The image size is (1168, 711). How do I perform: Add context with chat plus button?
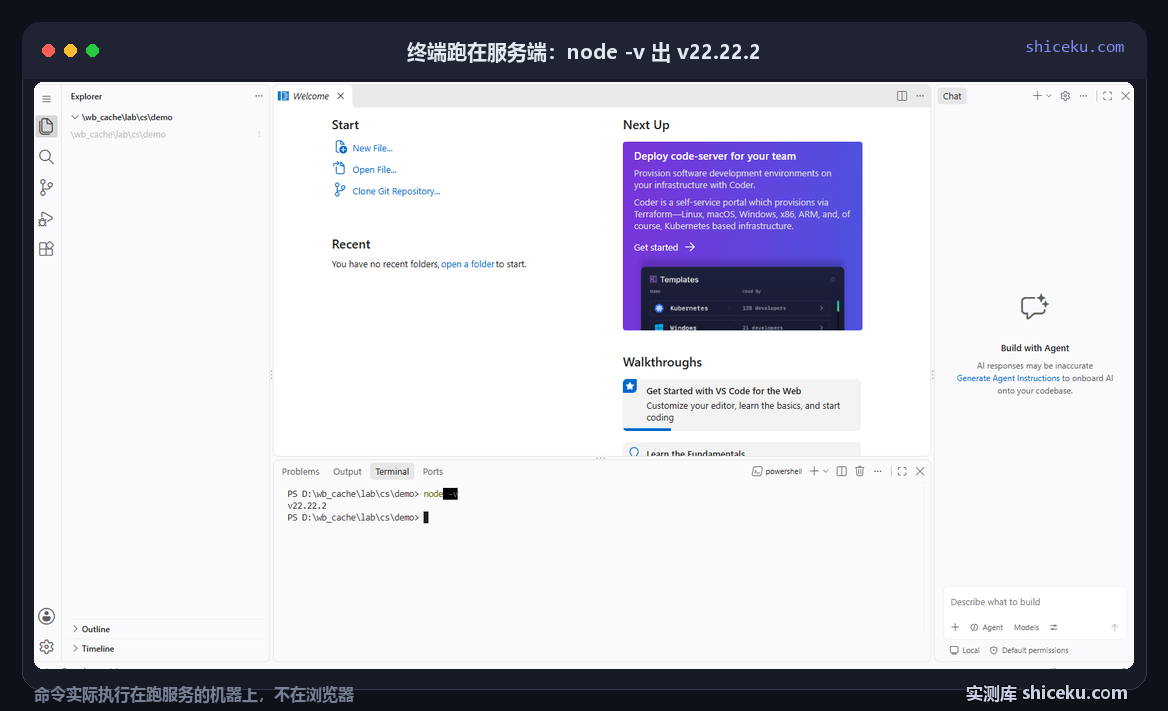(955, 628)
